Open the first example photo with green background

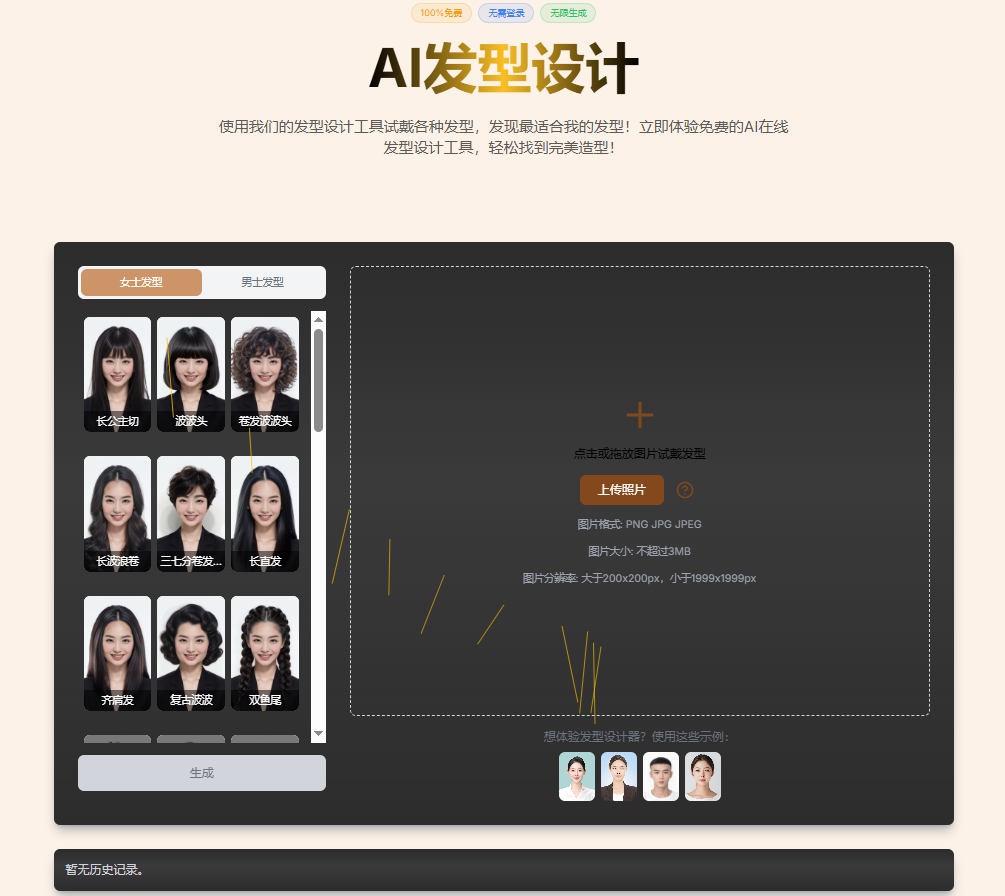577,776
